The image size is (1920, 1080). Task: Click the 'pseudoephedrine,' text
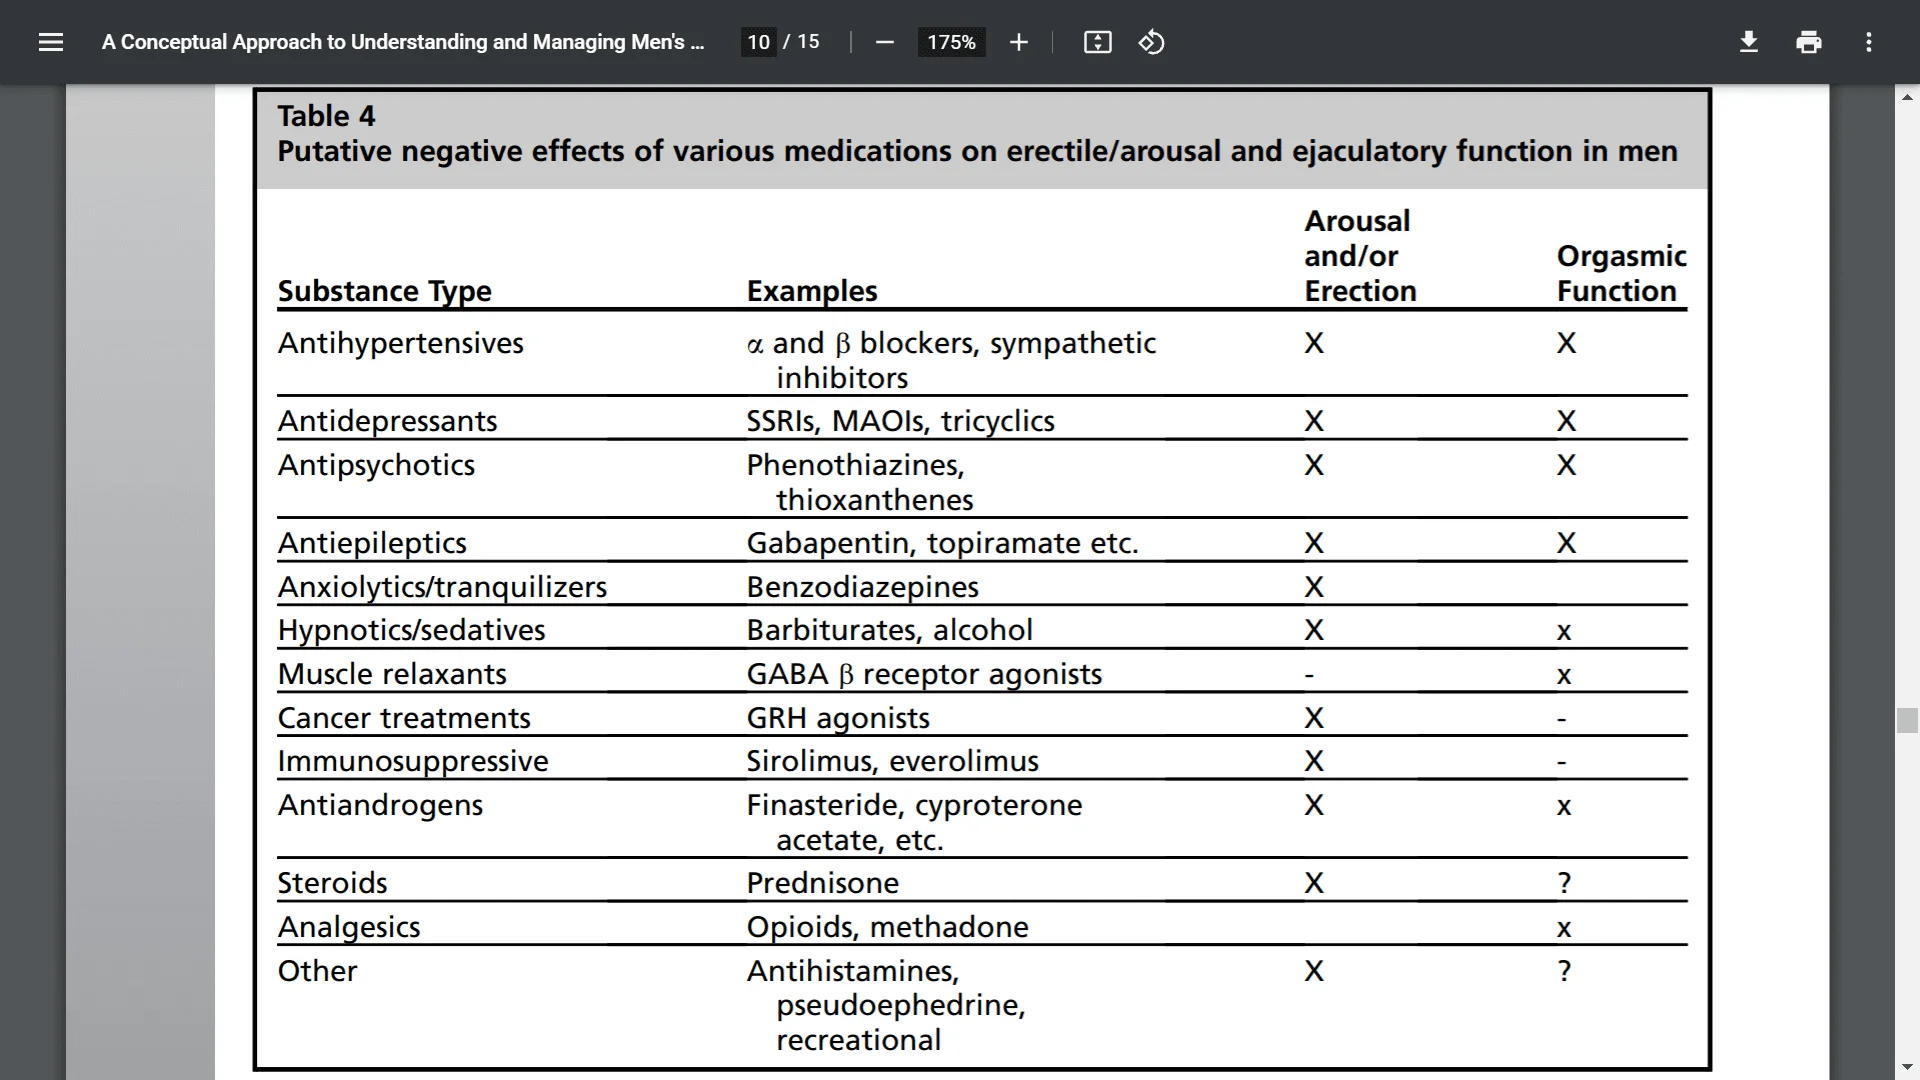tap(901, 1005)
